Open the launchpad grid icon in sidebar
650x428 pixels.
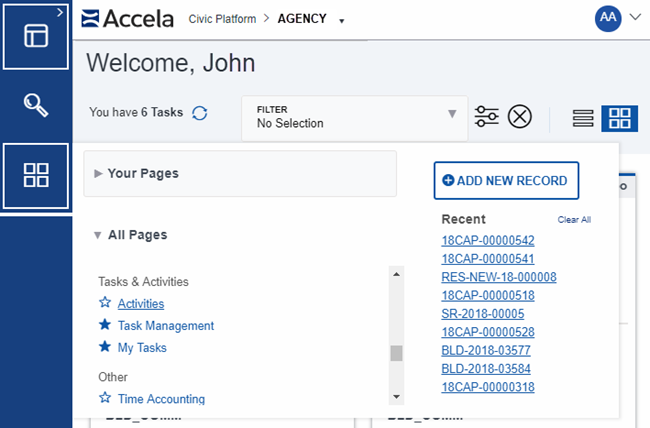tap(36, 176)
